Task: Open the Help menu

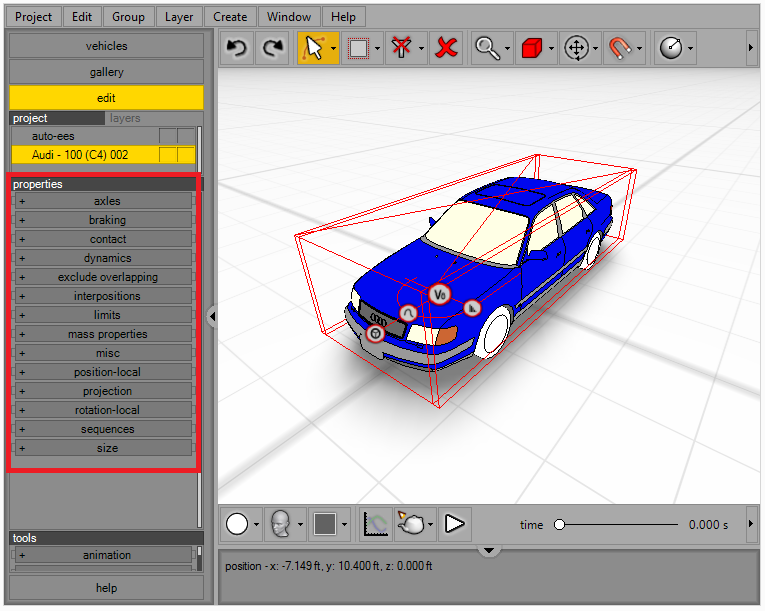Action: pyautogui.click(x=343, y=17)
